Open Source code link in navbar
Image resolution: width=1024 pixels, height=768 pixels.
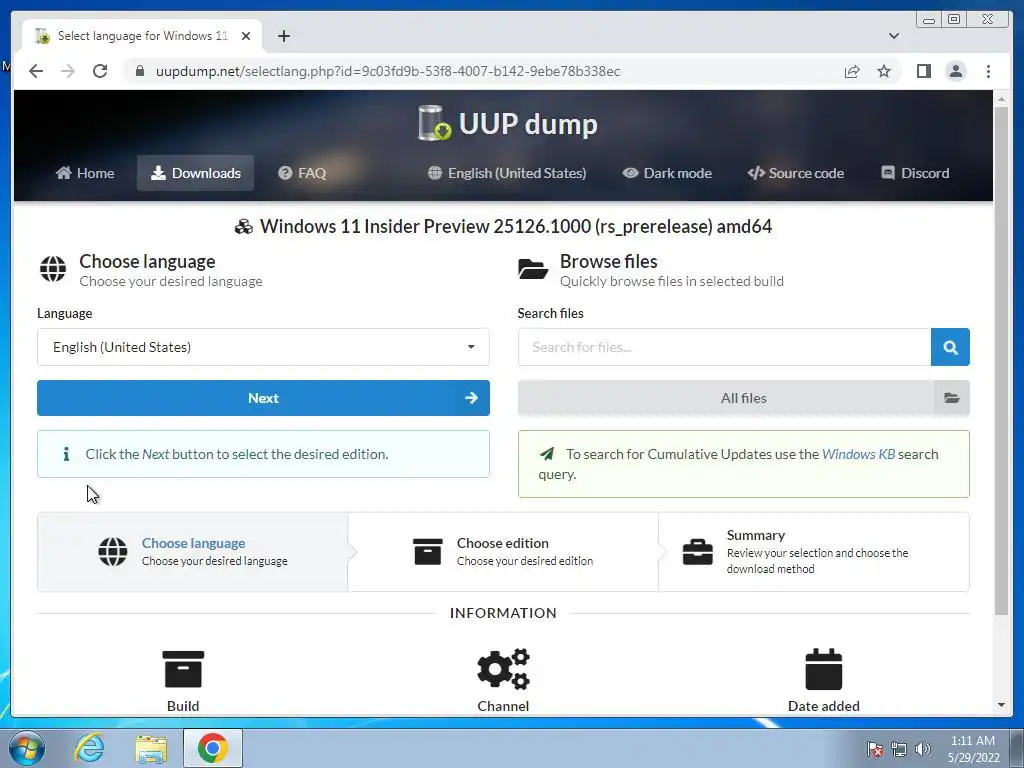(795, 173)
